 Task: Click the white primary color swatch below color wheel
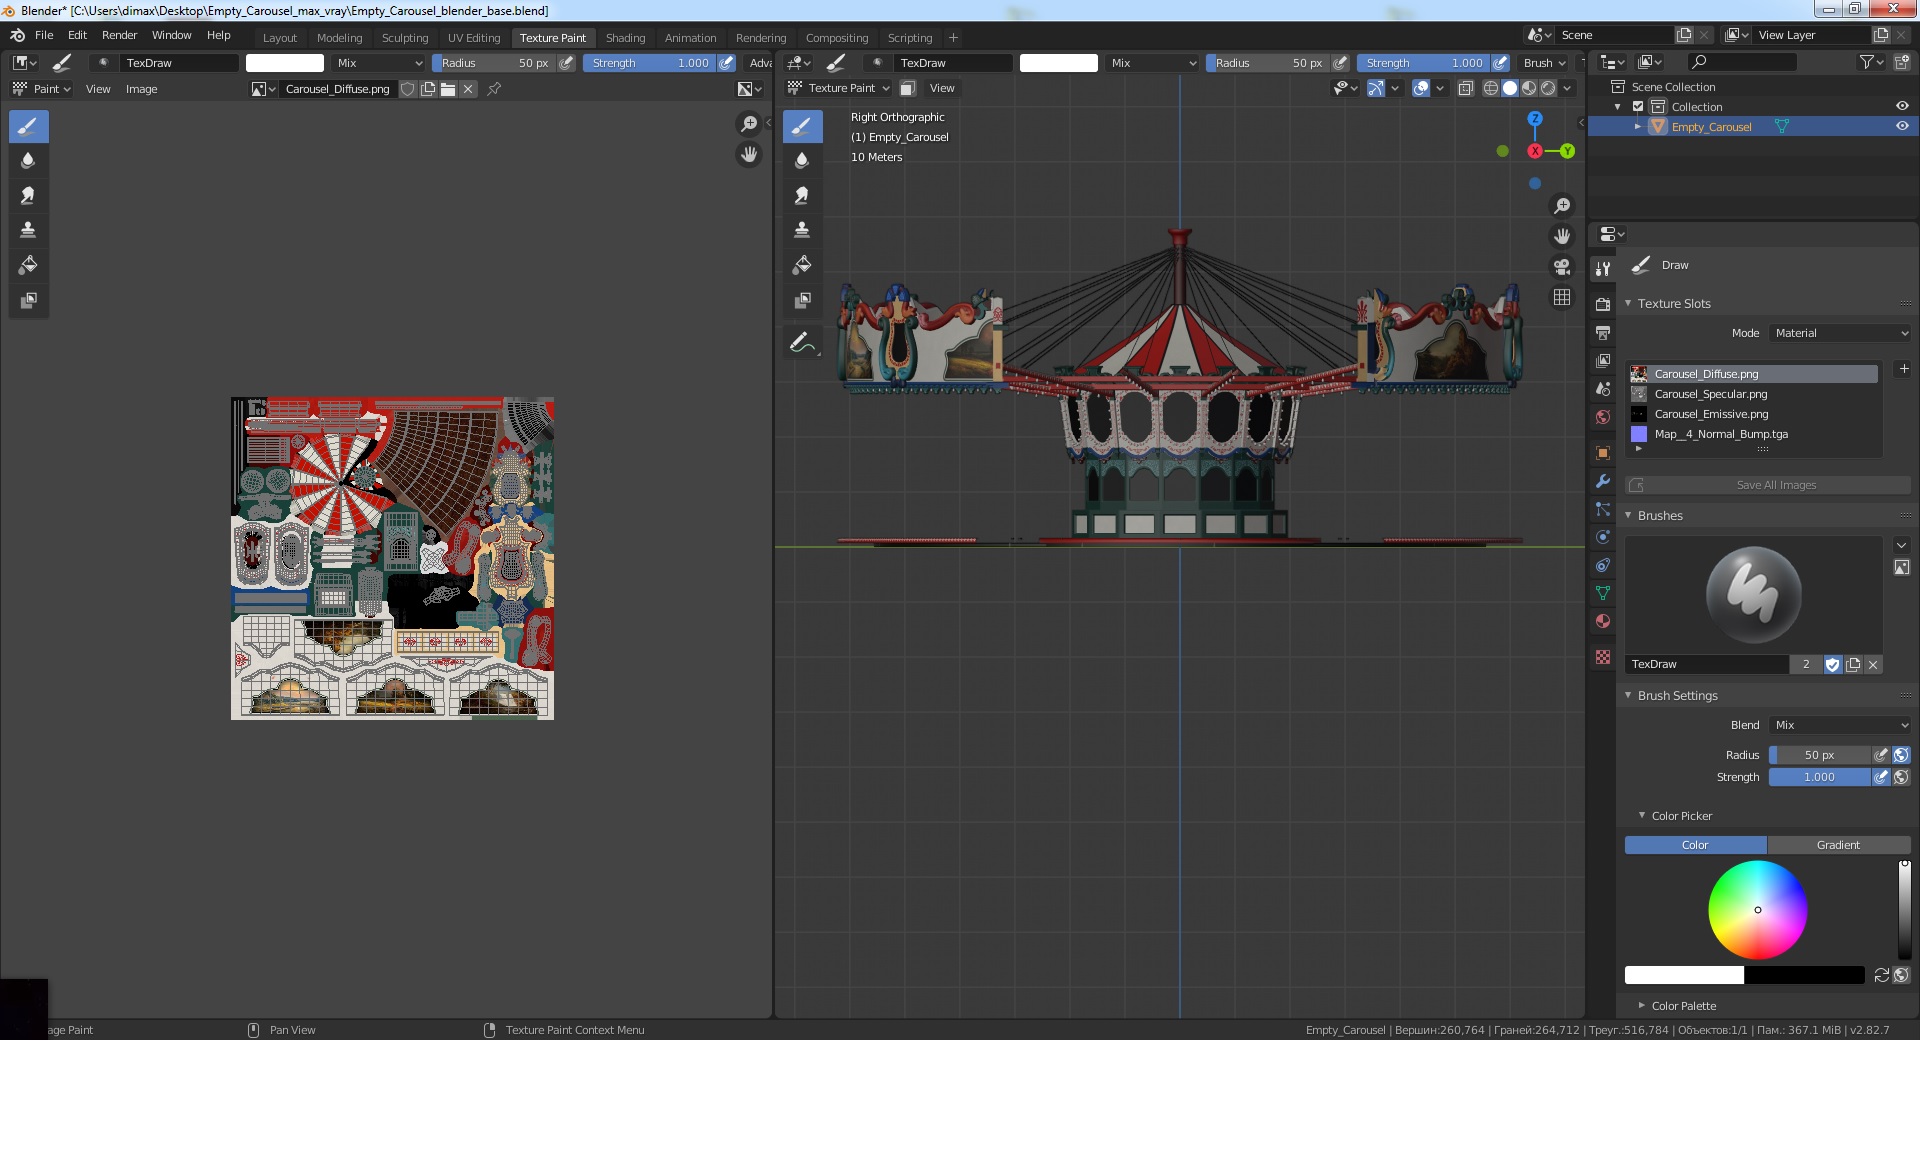1684,975
